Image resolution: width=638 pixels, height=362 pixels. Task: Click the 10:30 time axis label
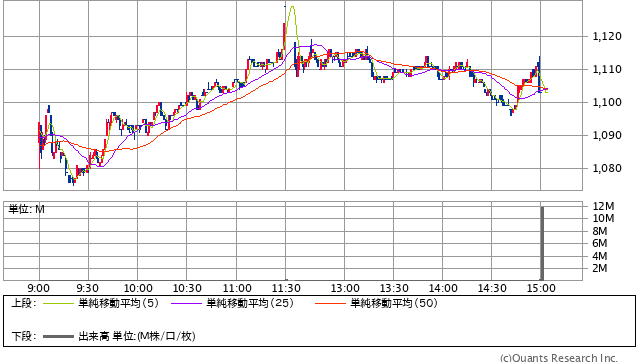pyautogui.click(x=187, y=288)
